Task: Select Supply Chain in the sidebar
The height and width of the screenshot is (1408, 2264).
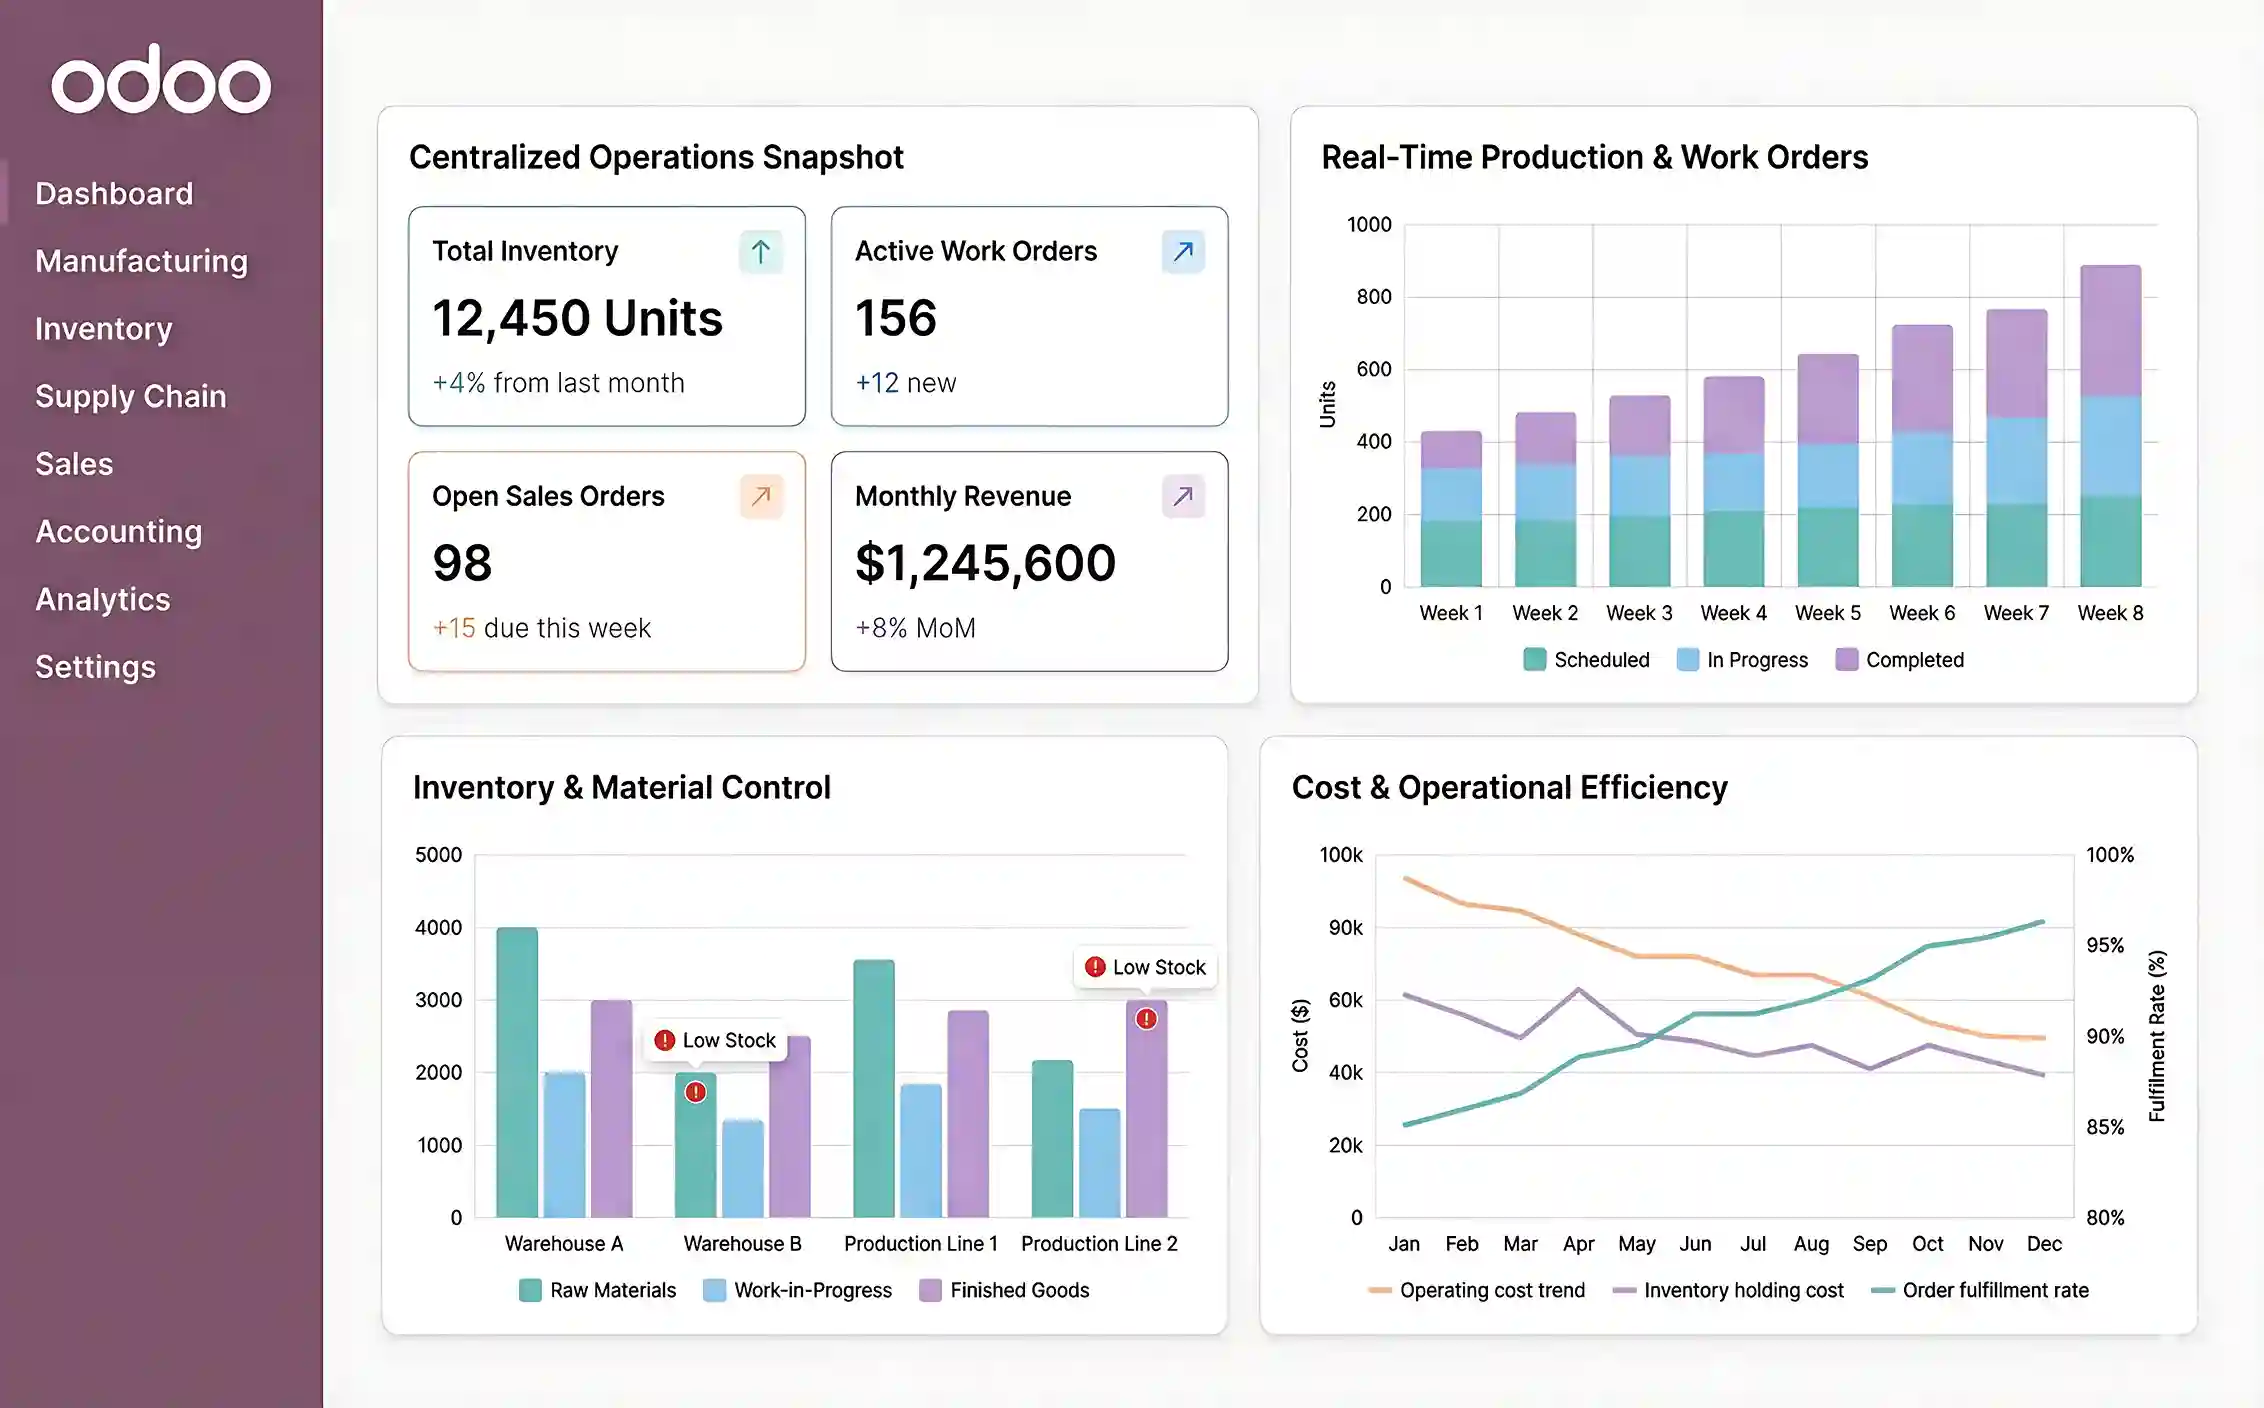Action: [x=131, y=396]
